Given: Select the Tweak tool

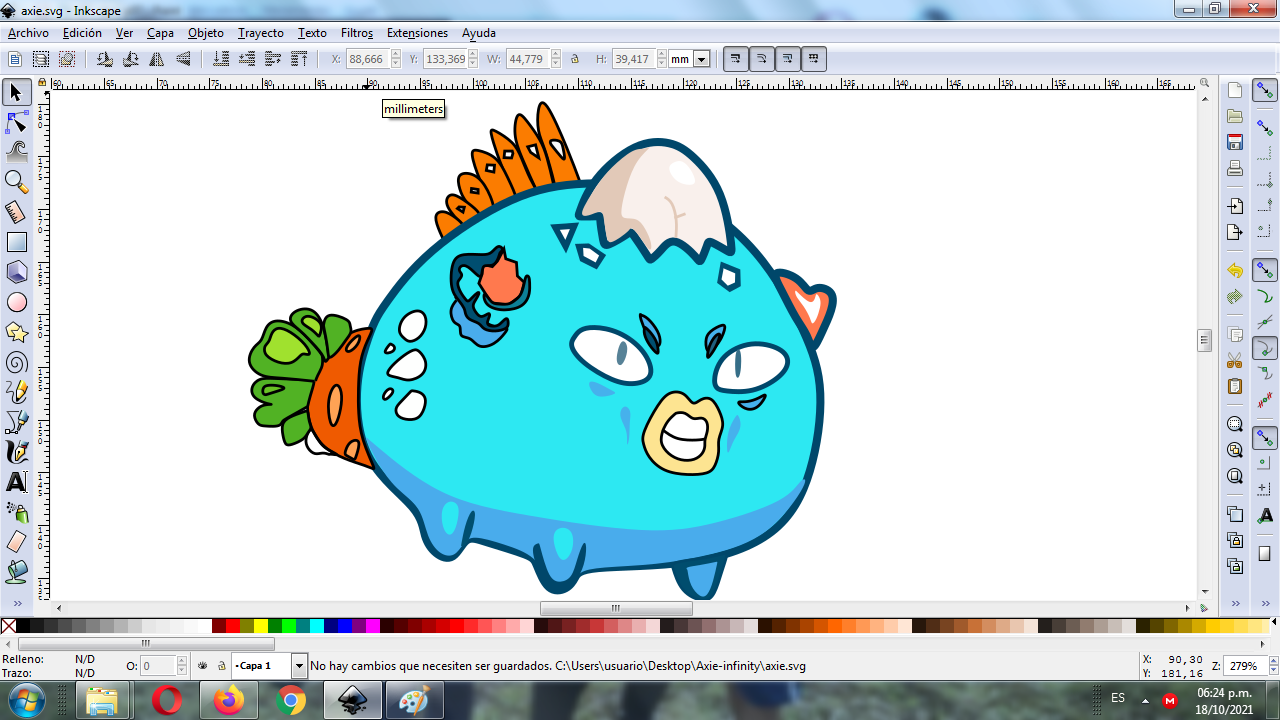Looking at the screenshot, I should click(16, 152).
